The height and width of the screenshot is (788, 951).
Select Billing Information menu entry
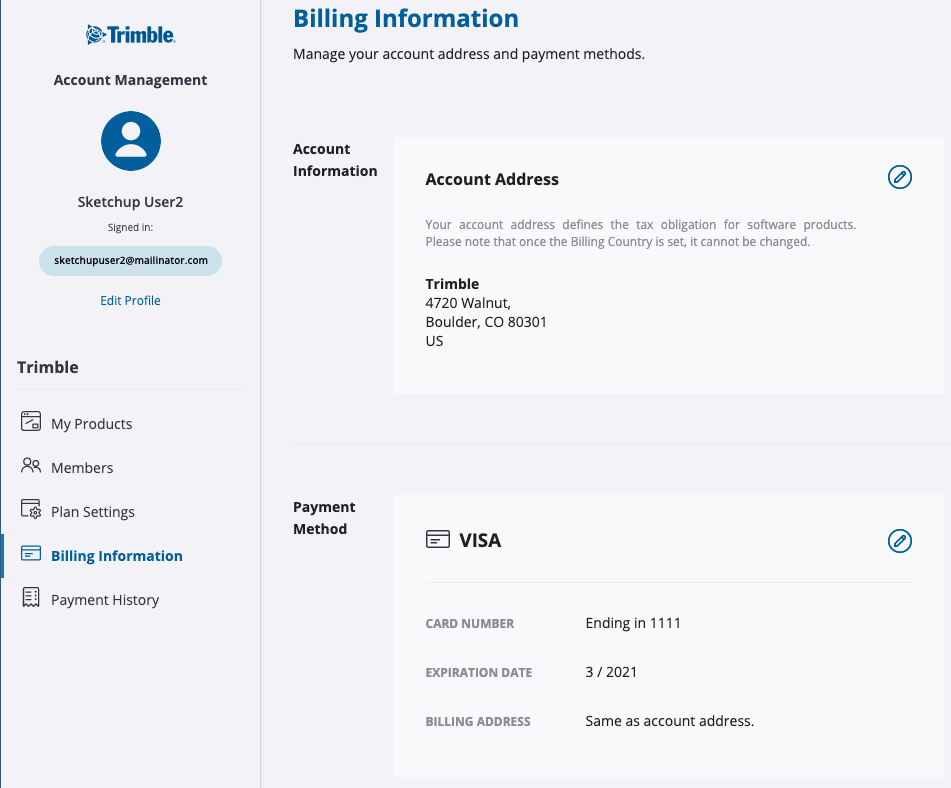coord(116,556)
